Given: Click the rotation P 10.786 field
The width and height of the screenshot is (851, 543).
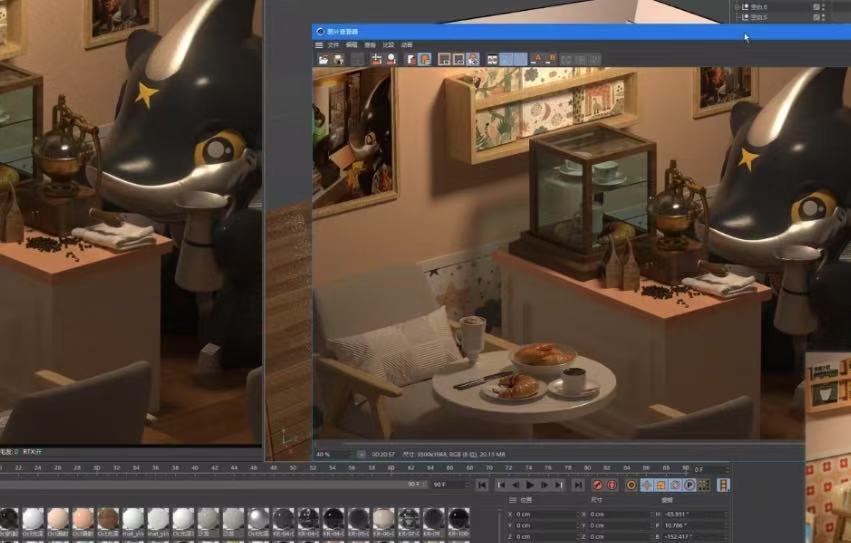Looking at the screenshot, I should point(694,526).
